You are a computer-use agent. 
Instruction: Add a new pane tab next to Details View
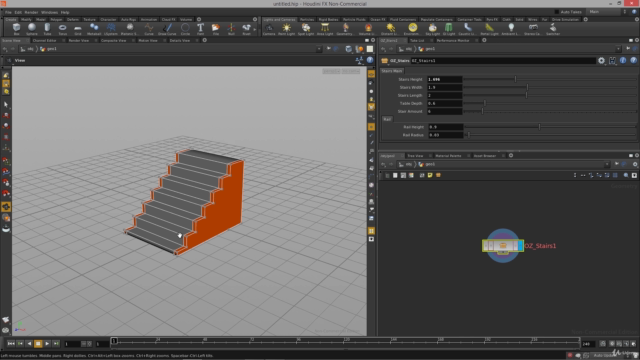(x=204, y=40)
